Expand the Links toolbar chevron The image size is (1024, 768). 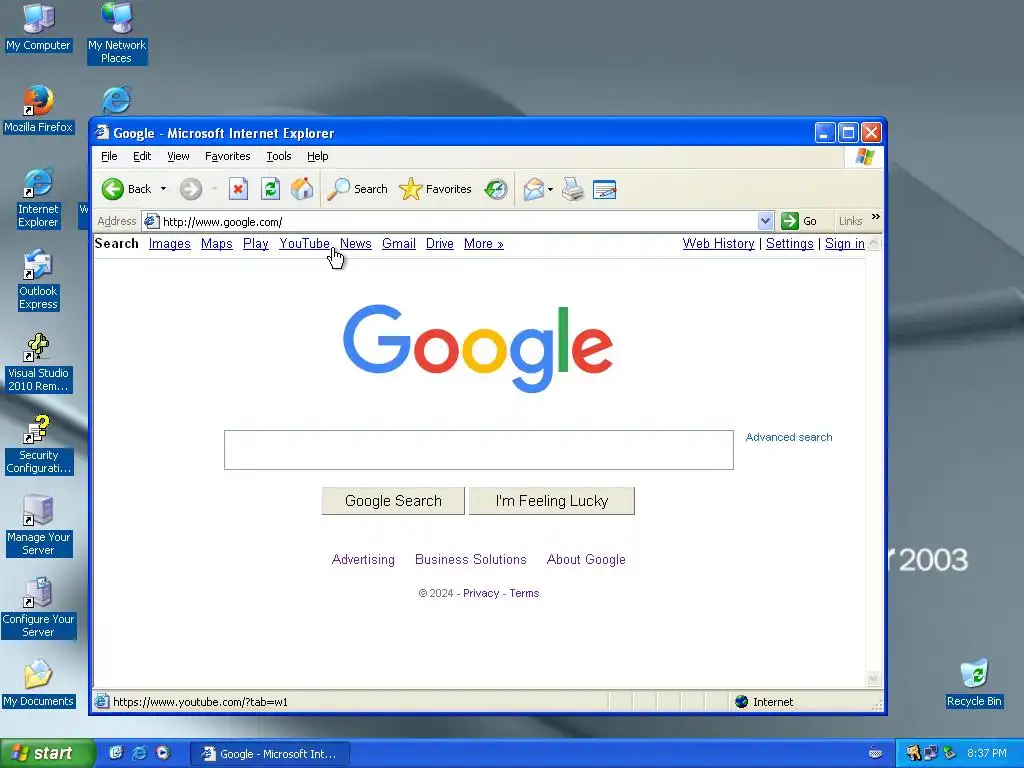[876, 217]
